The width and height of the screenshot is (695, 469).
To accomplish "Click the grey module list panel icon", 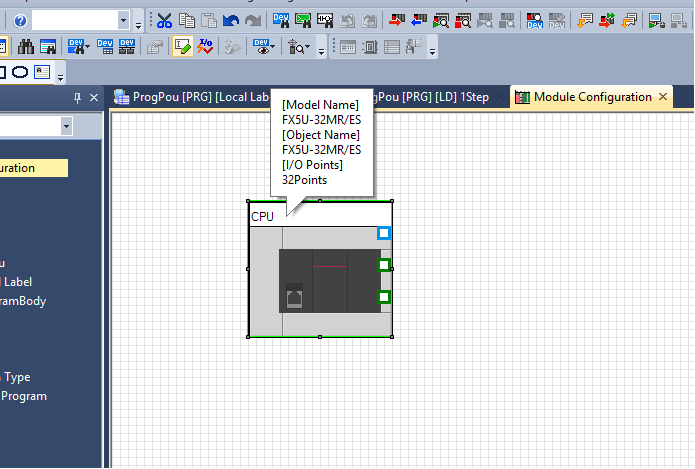I will click(348, 46).
